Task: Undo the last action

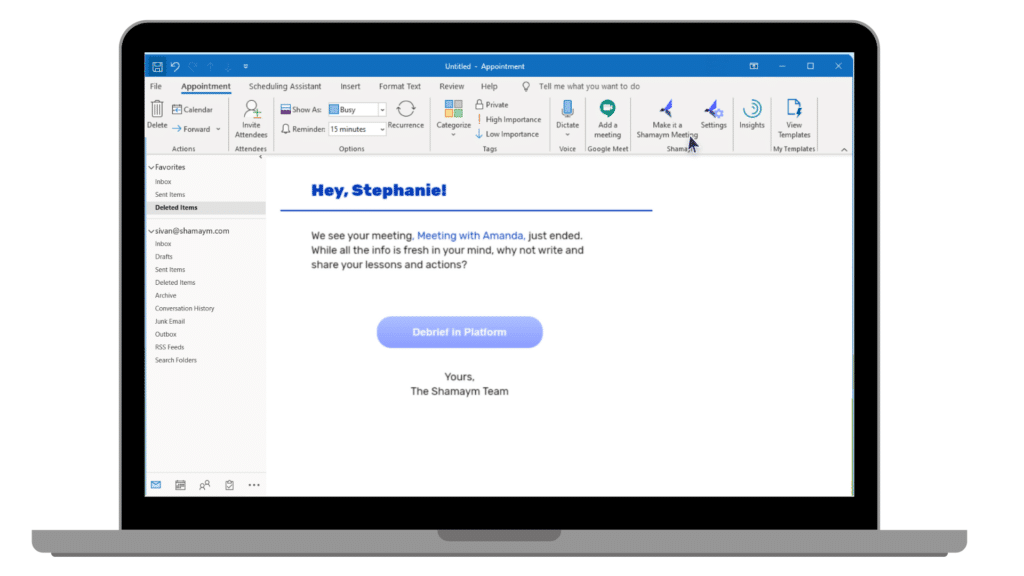Action: [x=175, y=67]
